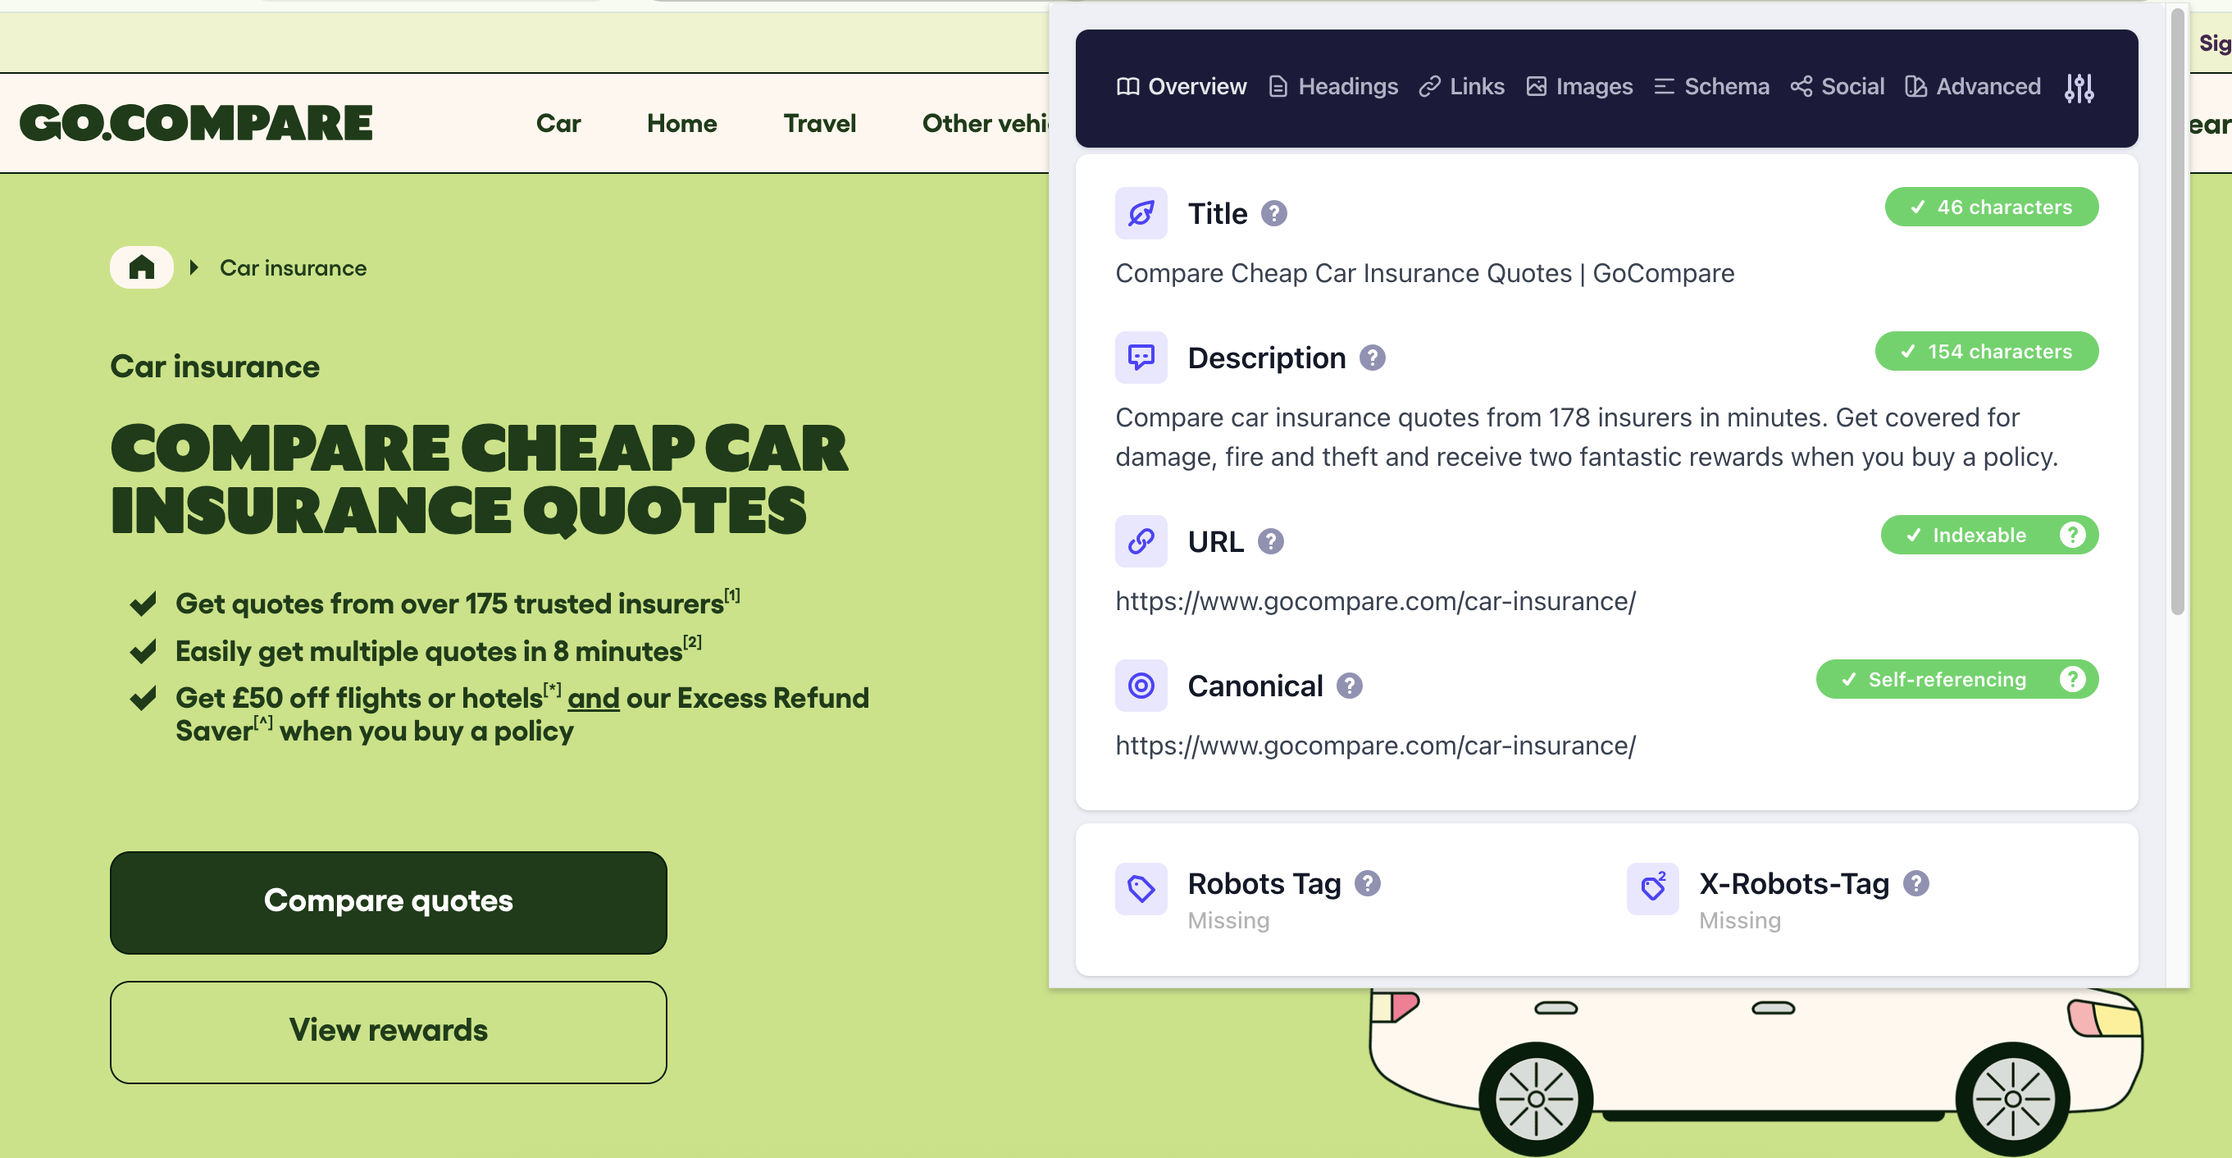Click the extension panel vertical scrollbar
The height and width of the screenshot is (1158, 2232).
2177,310
